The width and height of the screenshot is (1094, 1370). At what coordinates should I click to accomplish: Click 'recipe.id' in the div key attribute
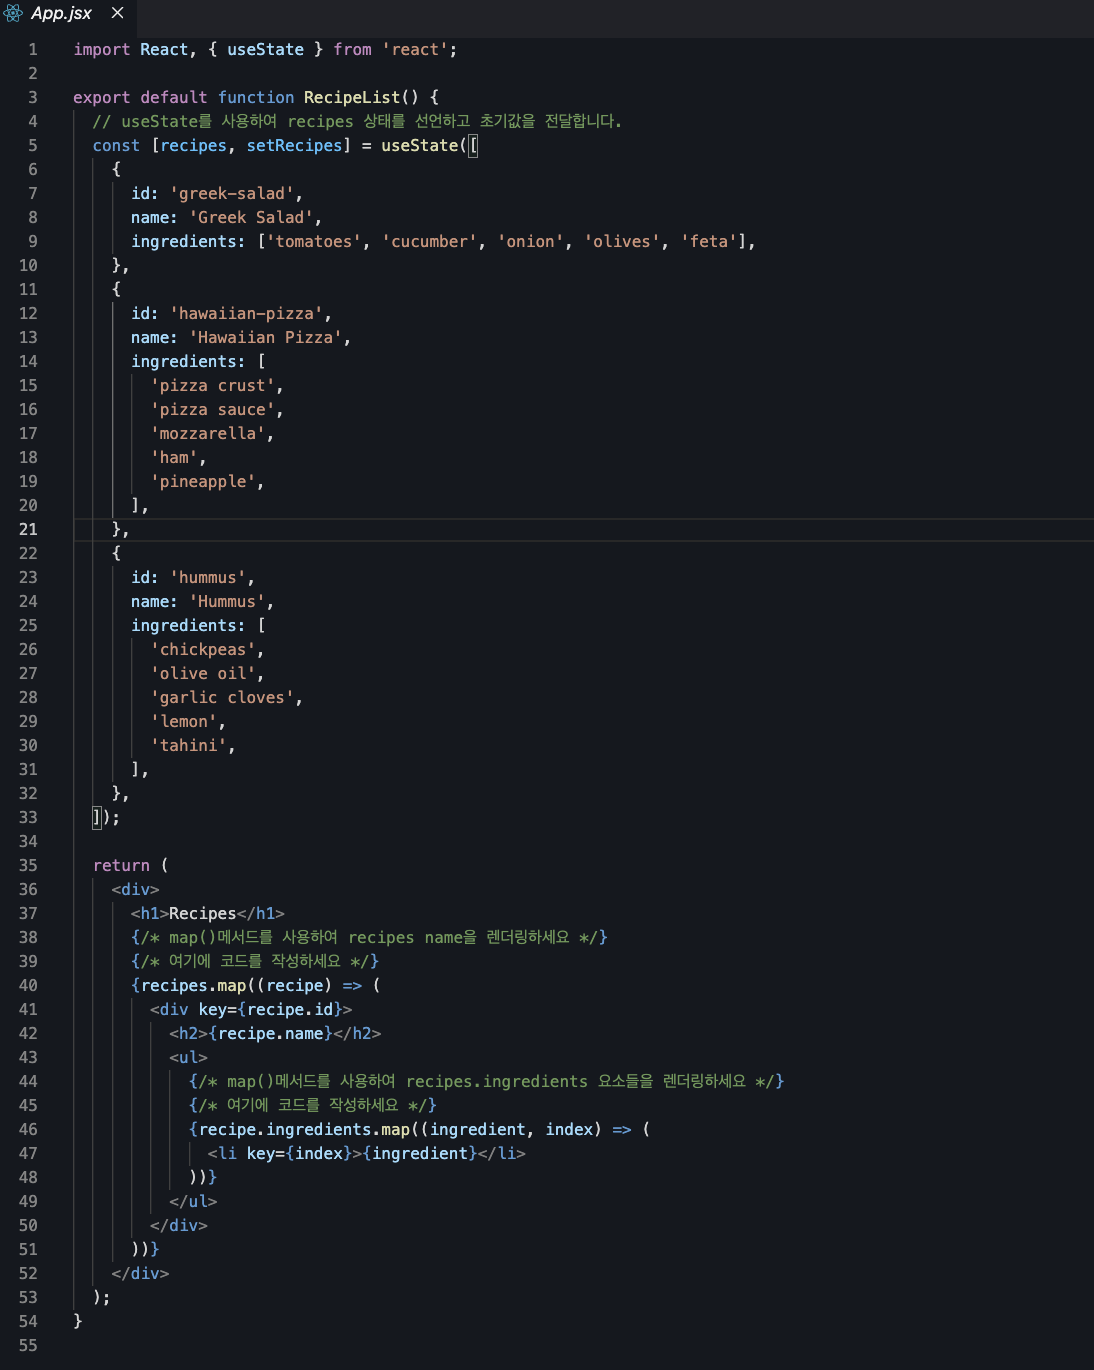(x=290, y=1009)
